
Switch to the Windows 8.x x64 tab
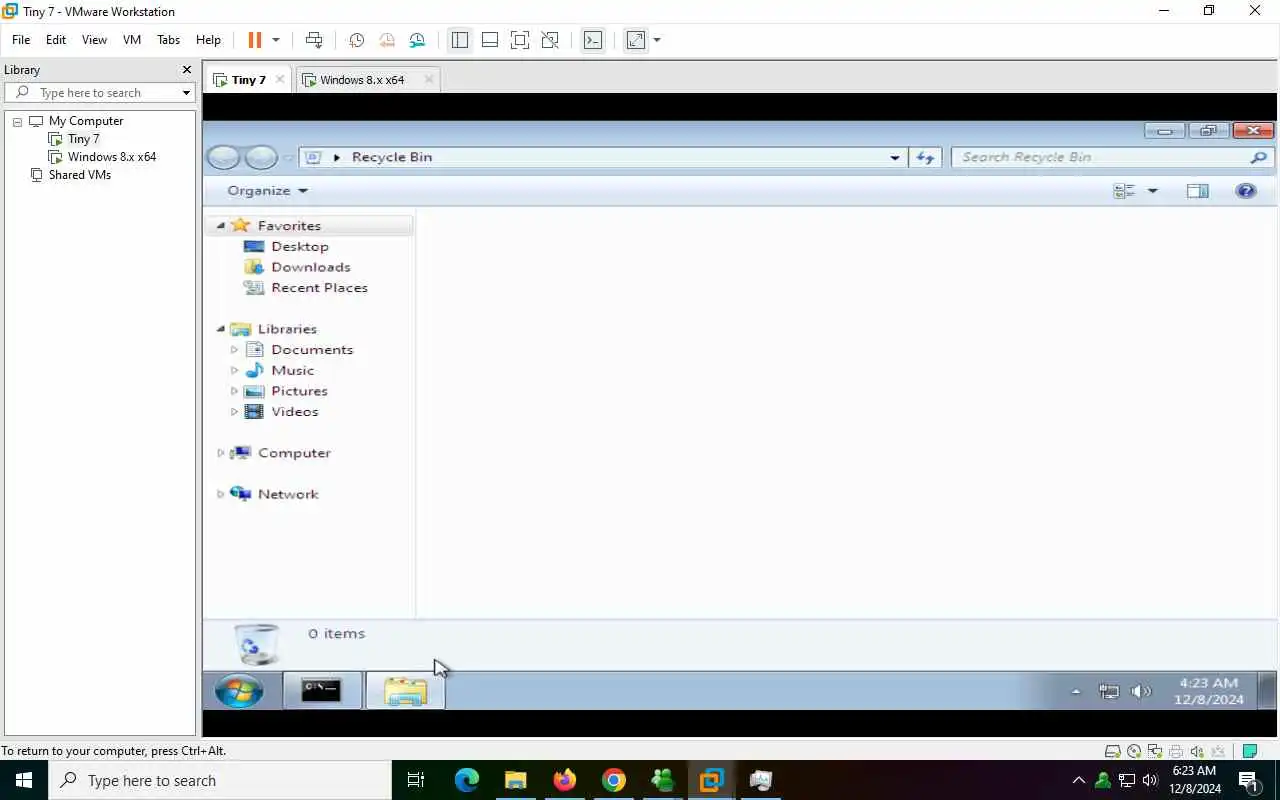362,80
